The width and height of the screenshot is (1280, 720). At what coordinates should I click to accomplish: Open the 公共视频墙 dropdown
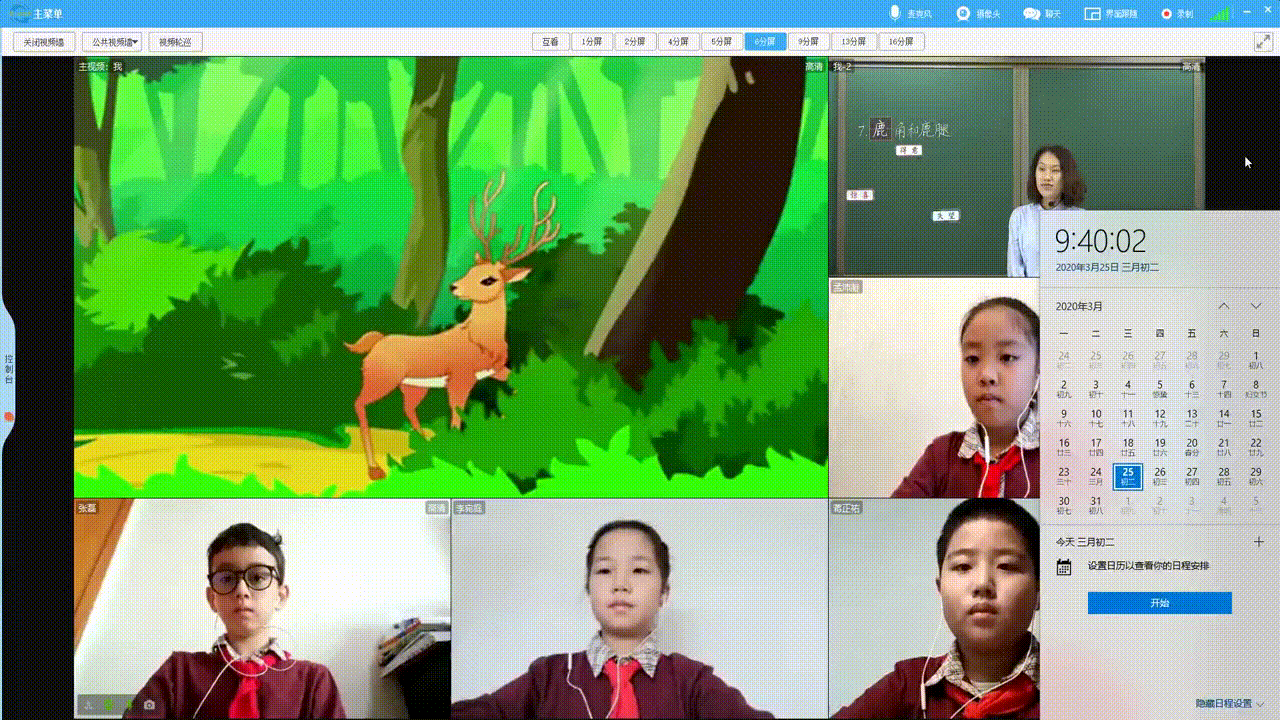[115, 42]
